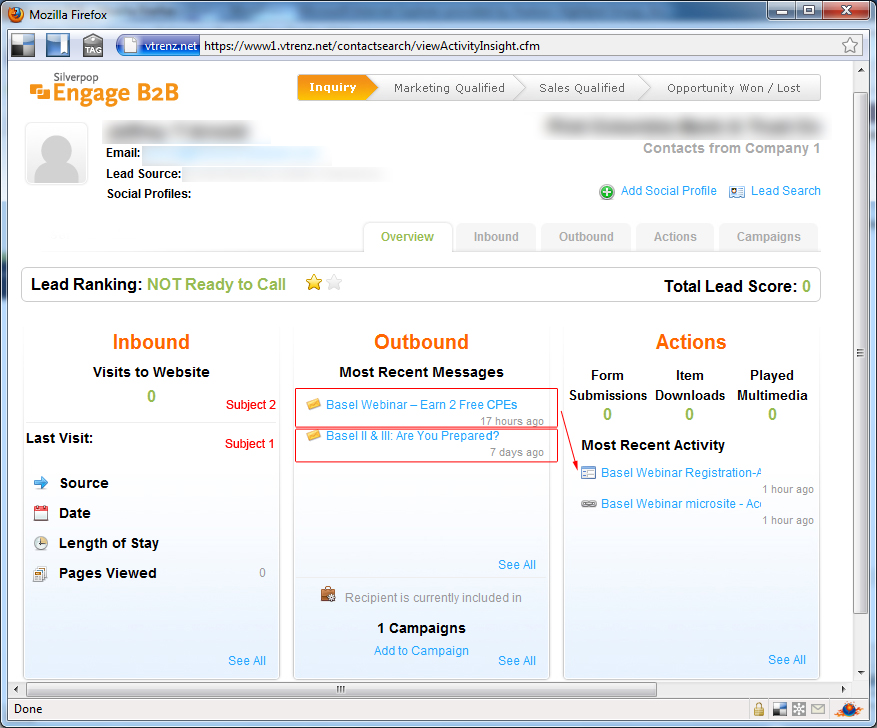
Task: Click the first gold rating star
Action: coord(314,283)
